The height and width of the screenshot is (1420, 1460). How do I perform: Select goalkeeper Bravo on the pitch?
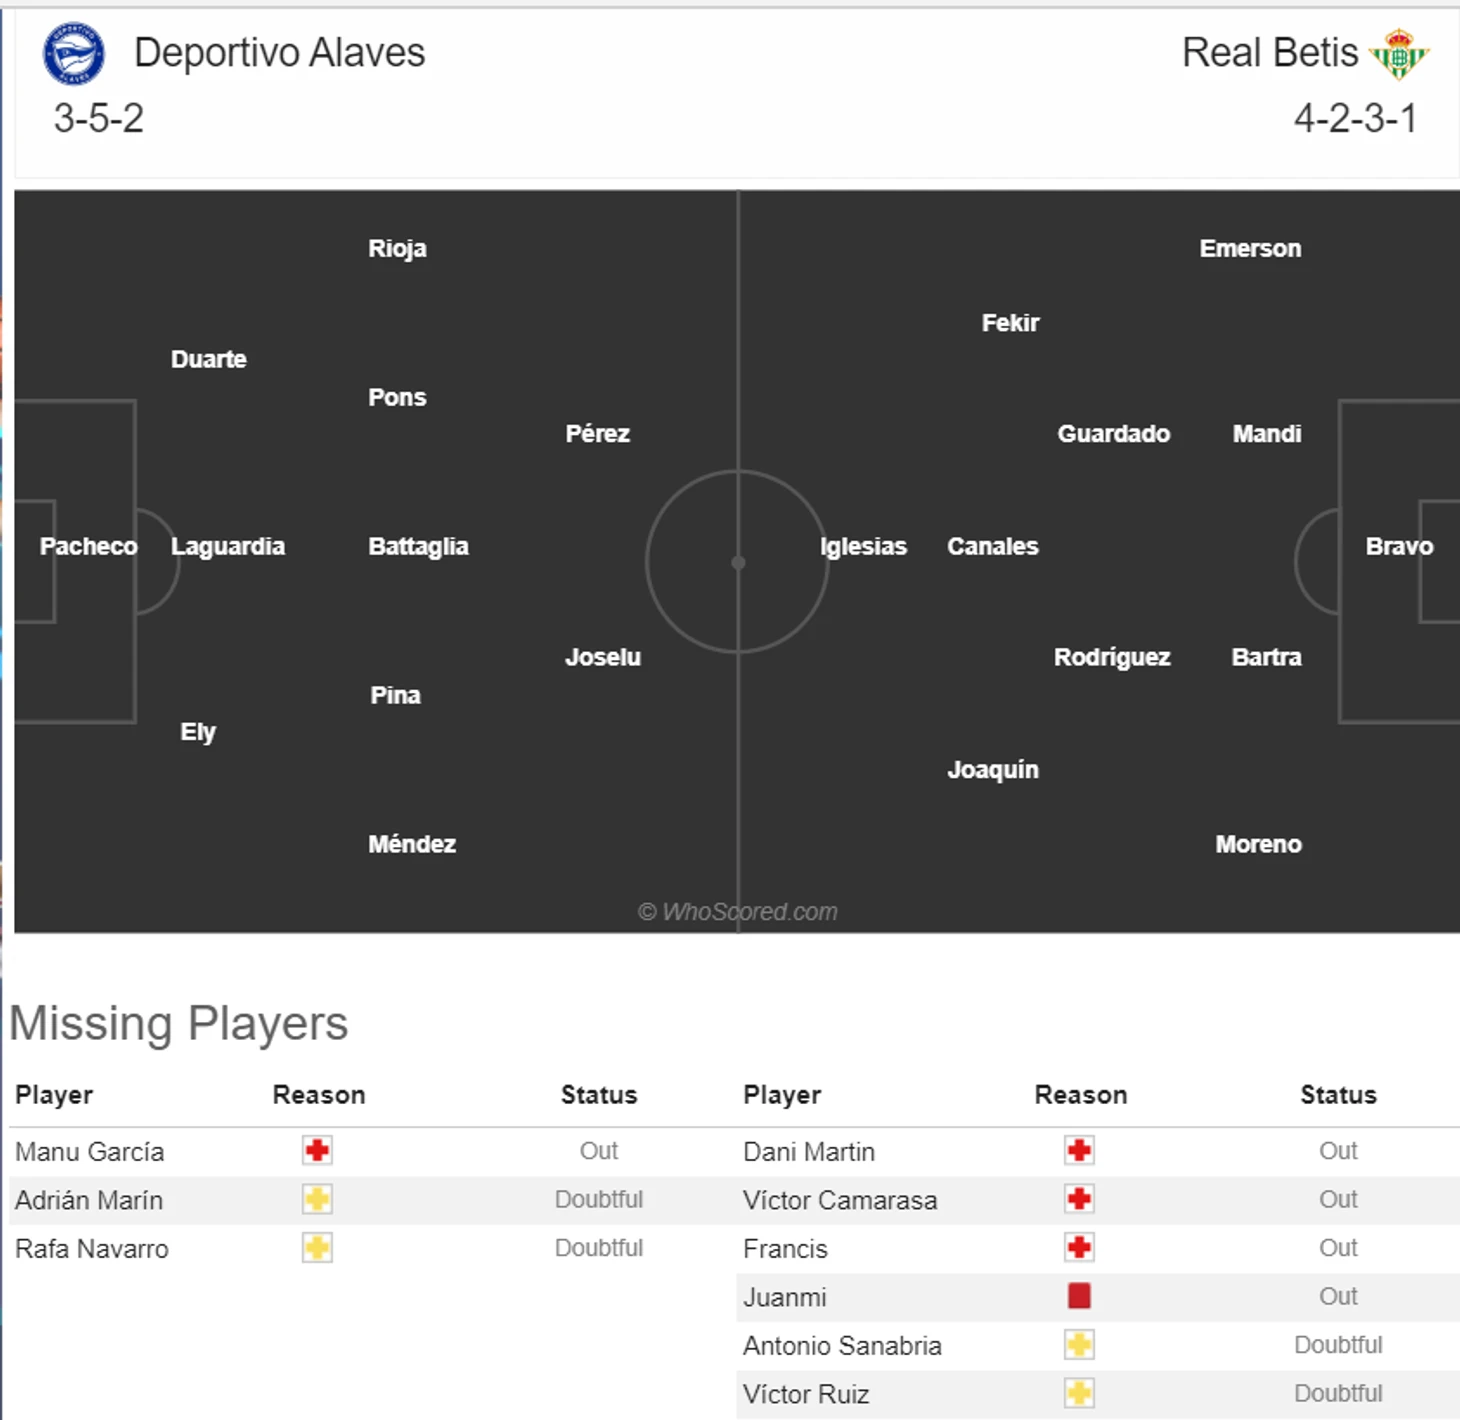(1399, 546)
